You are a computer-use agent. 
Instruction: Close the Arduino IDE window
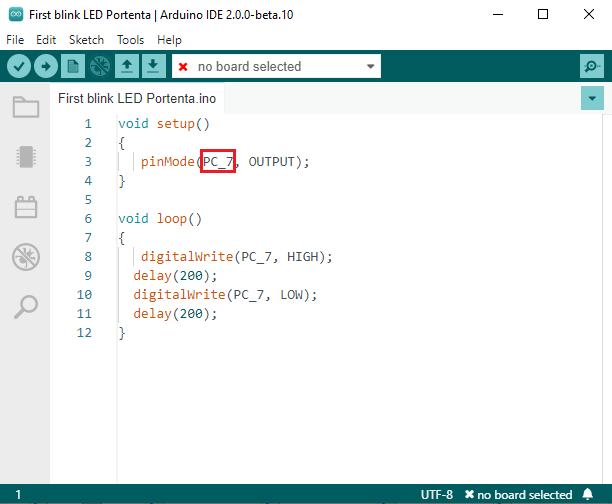click(589, 14)
